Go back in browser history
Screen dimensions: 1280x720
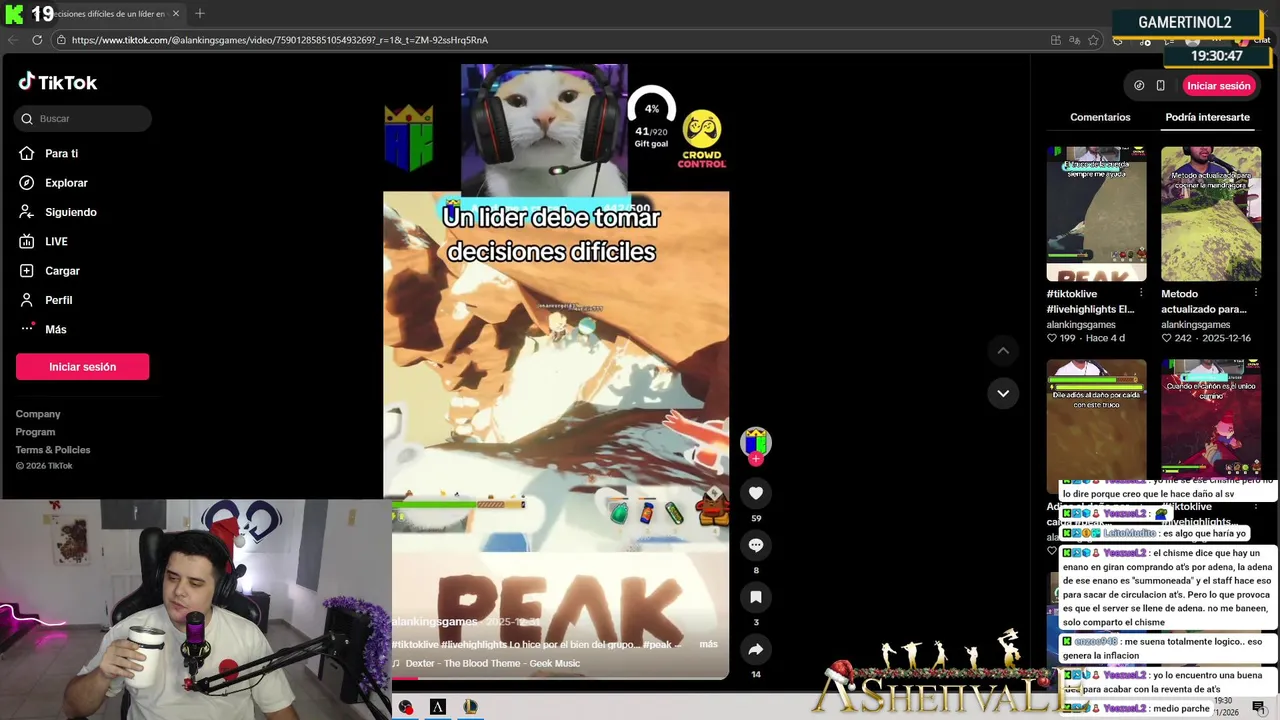click(x=13, y=40)
